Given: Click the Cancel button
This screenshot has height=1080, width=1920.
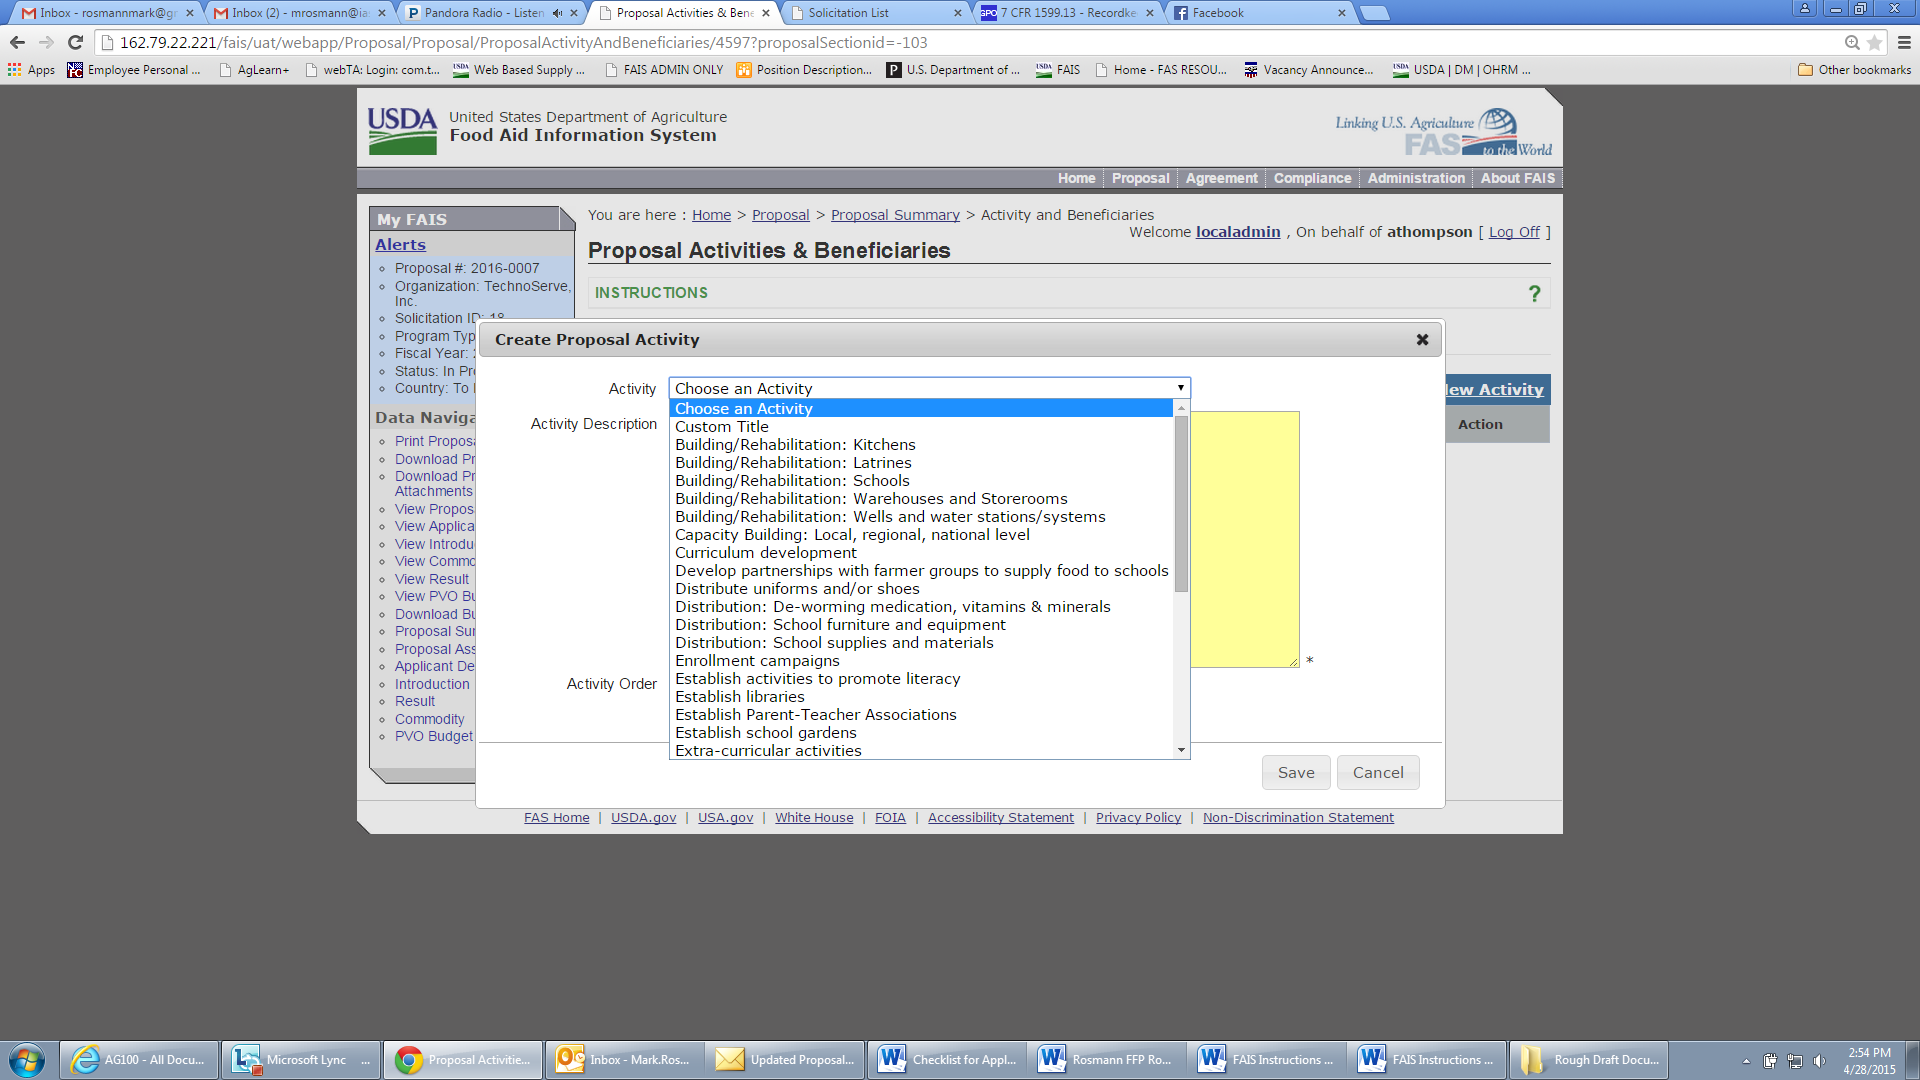Looking at the screenshot, I should (1377, 773).
